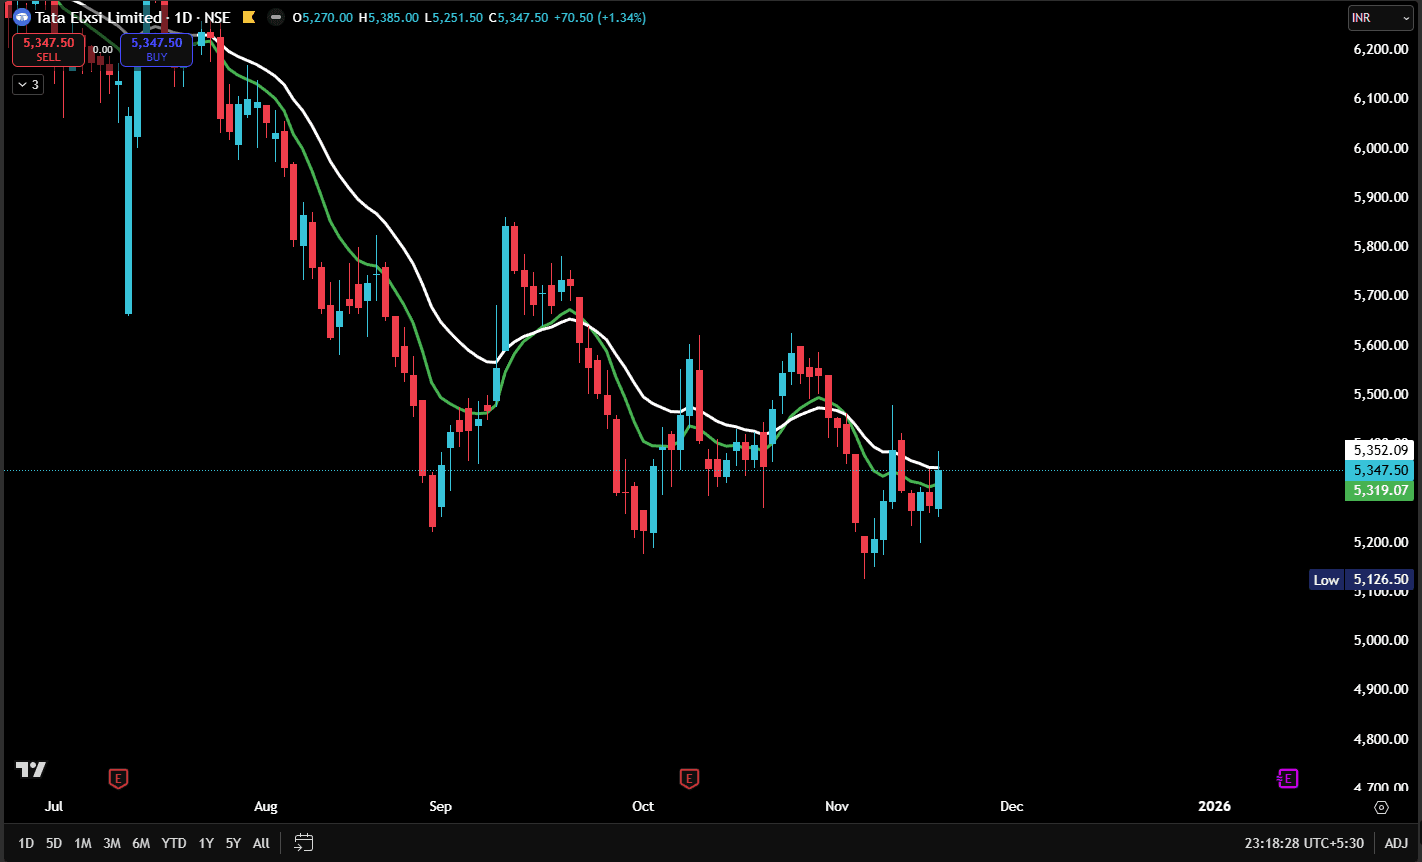Click the change value +70.50 (+1.34%)
Image resolution: width=1422 pixels, height=862 pixels.
[599, 18]
